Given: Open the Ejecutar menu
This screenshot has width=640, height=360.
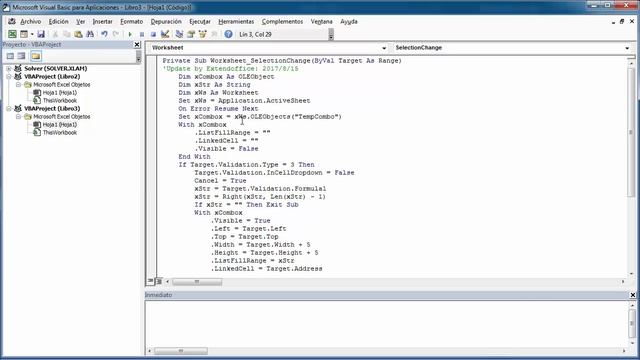Looking at the screenshot, I should 200,22.
